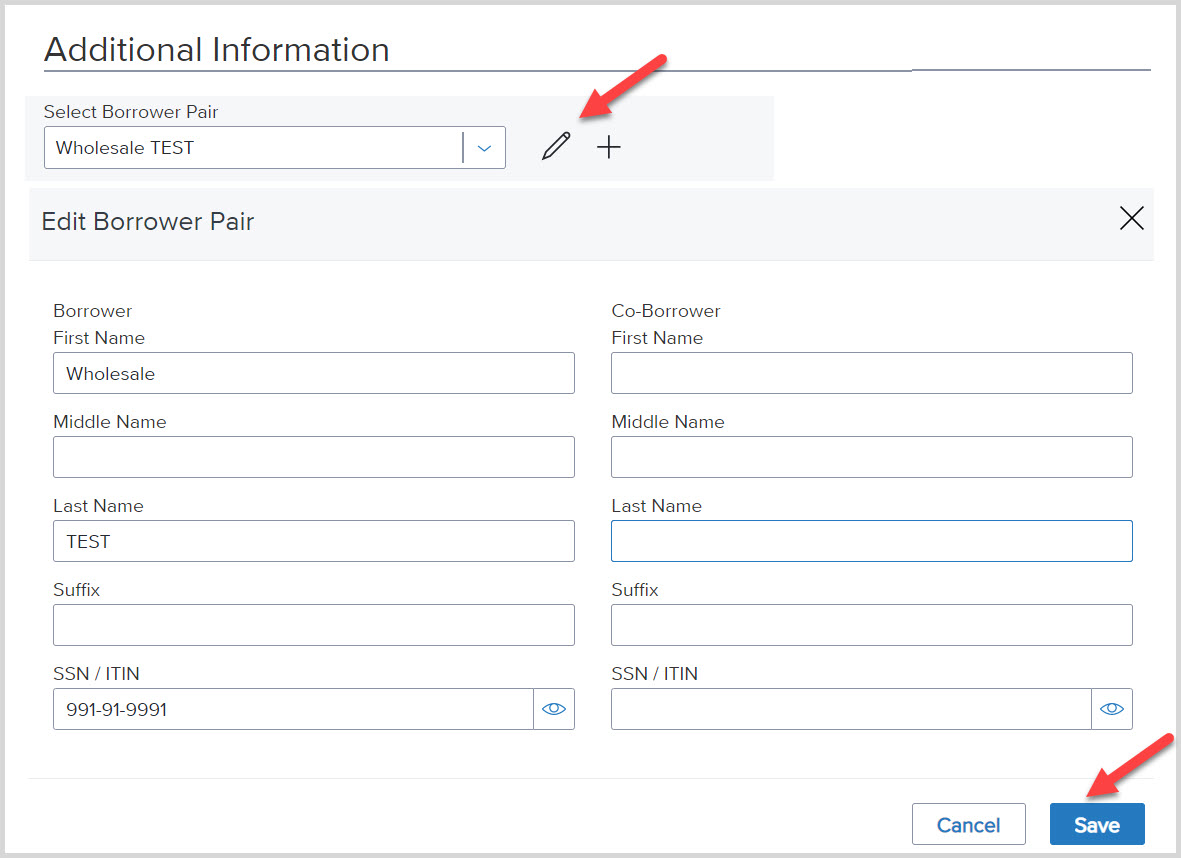The width and height of the screenshot is (1181, 858).
Task: Click the 'Wholesale TEST' borrower pair selection text
Action: (x=125, y=148)
